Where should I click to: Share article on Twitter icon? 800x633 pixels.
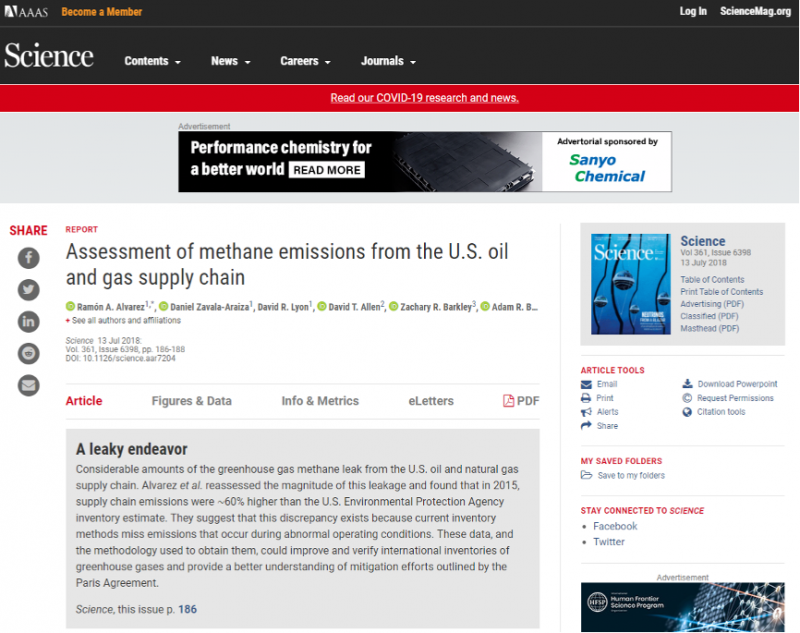pos(29,290)
